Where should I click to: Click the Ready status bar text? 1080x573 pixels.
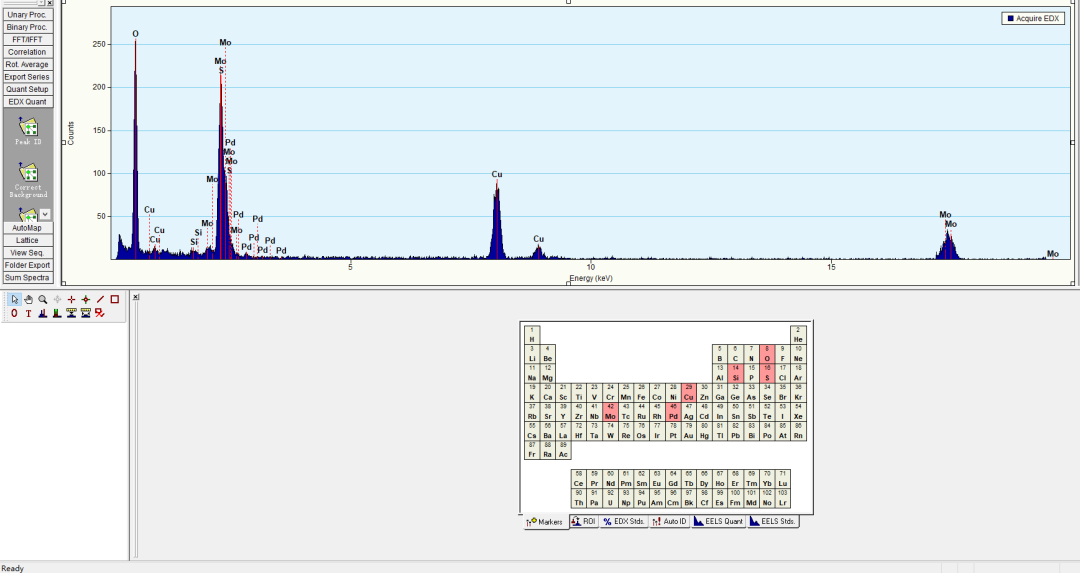(x=12, y=568)
